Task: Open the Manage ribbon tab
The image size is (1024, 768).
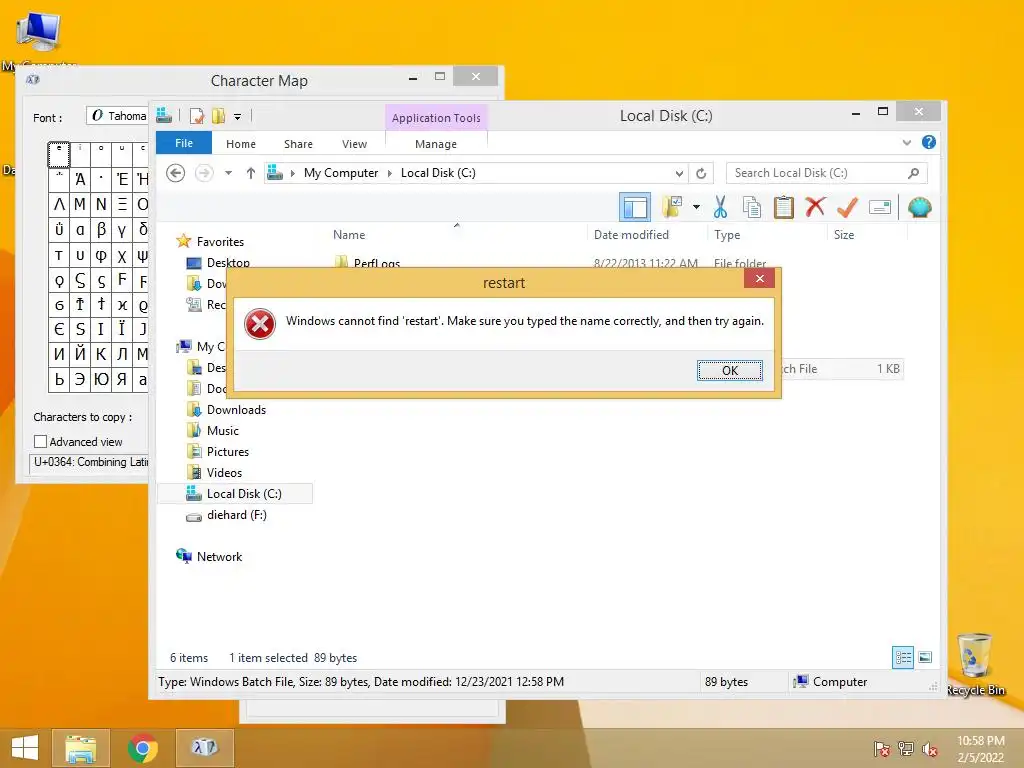Action: (x=436, y=144)
